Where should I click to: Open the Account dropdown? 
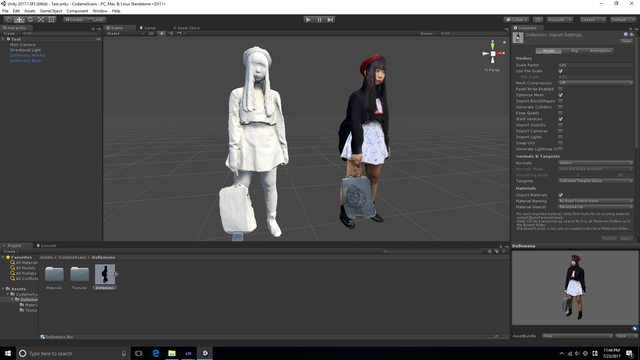coord(559,20)
